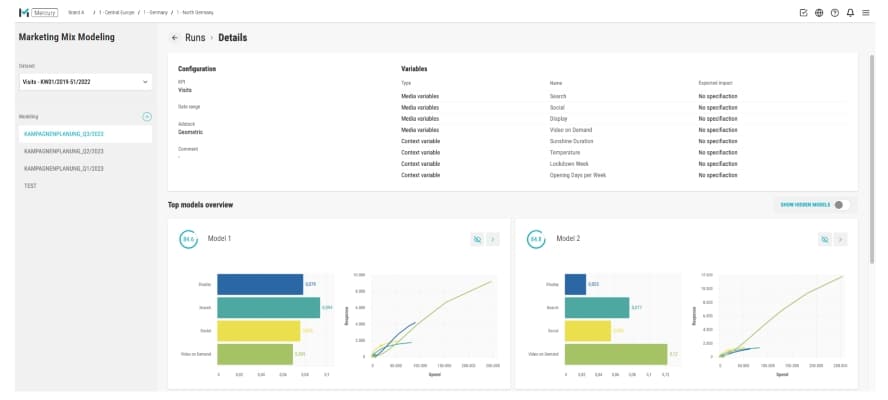Click No specification for Search row
Image resolution: width=888 pixels, height=400 pixels.
718,96
